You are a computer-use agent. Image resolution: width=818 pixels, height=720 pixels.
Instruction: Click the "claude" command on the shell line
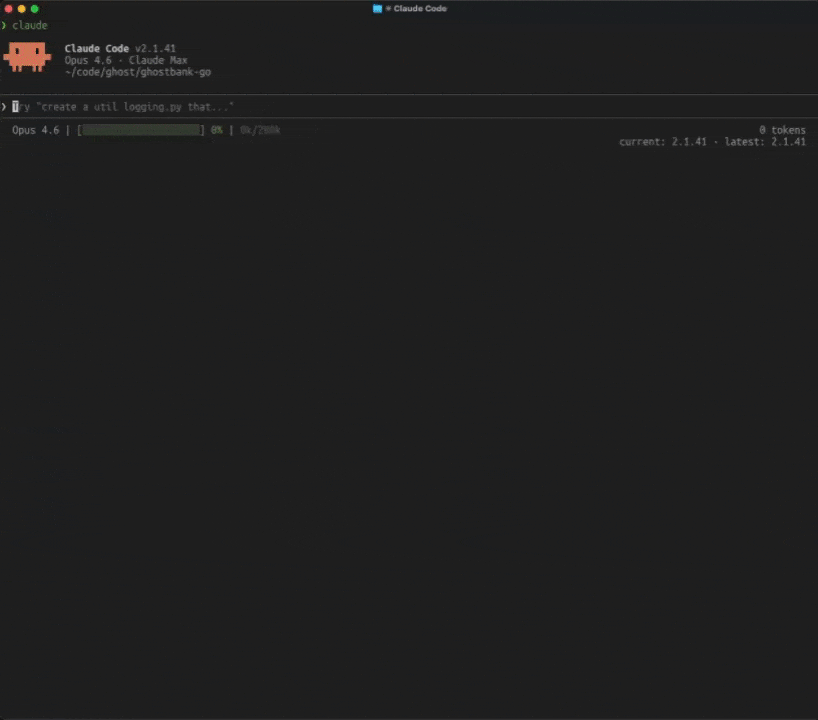coord(30,25)
